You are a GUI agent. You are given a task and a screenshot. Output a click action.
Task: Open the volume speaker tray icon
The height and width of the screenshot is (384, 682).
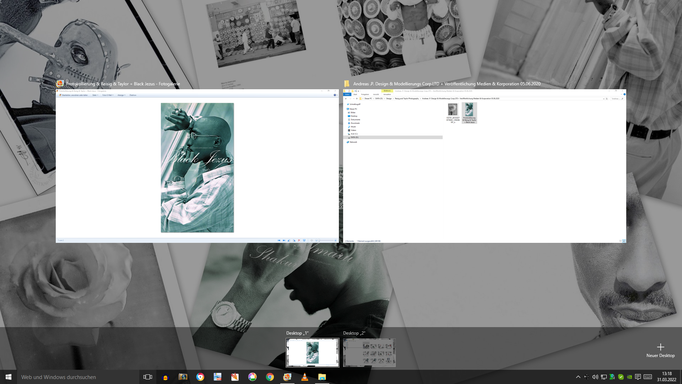click(595, 377)
